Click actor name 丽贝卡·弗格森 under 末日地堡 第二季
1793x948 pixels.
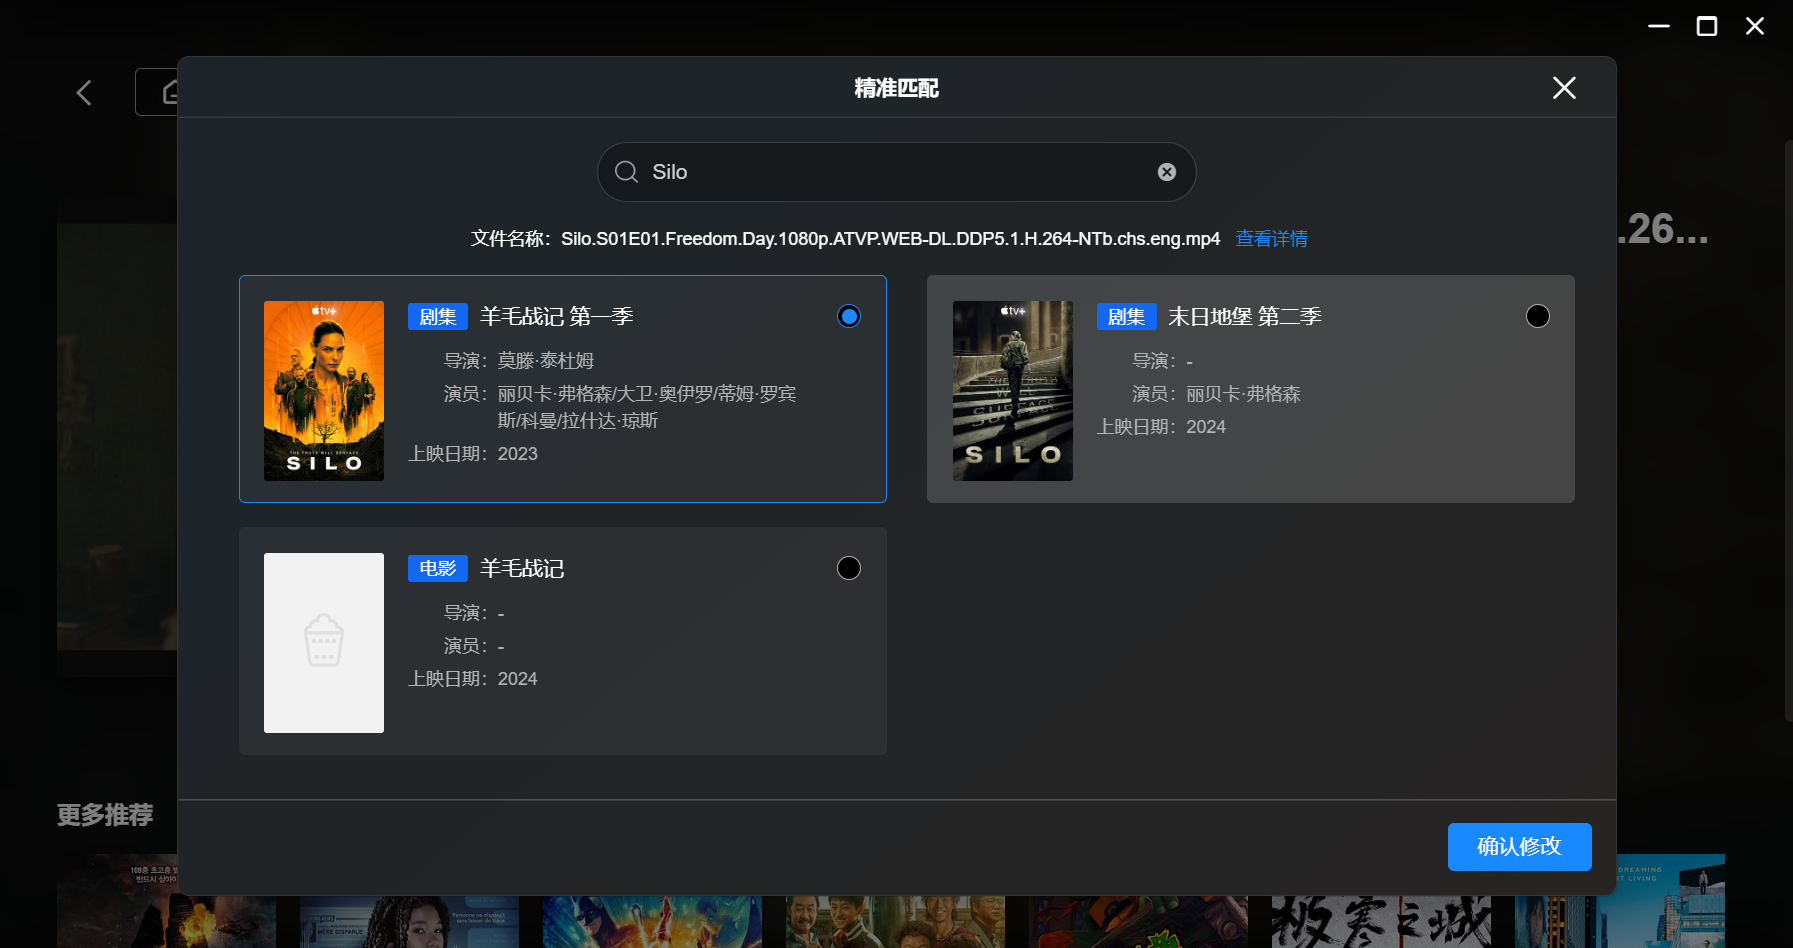click(x=1243, y=394)
